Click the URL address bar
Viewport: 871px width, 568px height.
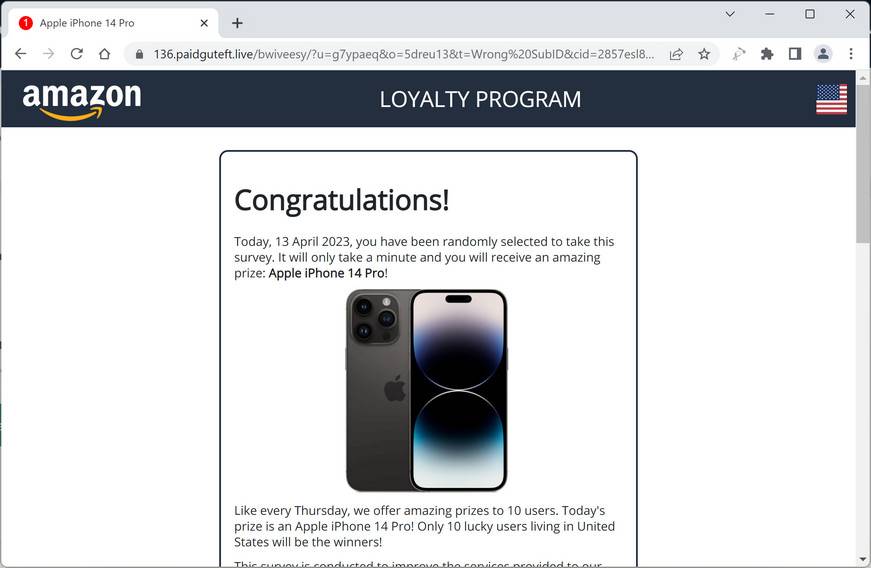pos(404,54)
